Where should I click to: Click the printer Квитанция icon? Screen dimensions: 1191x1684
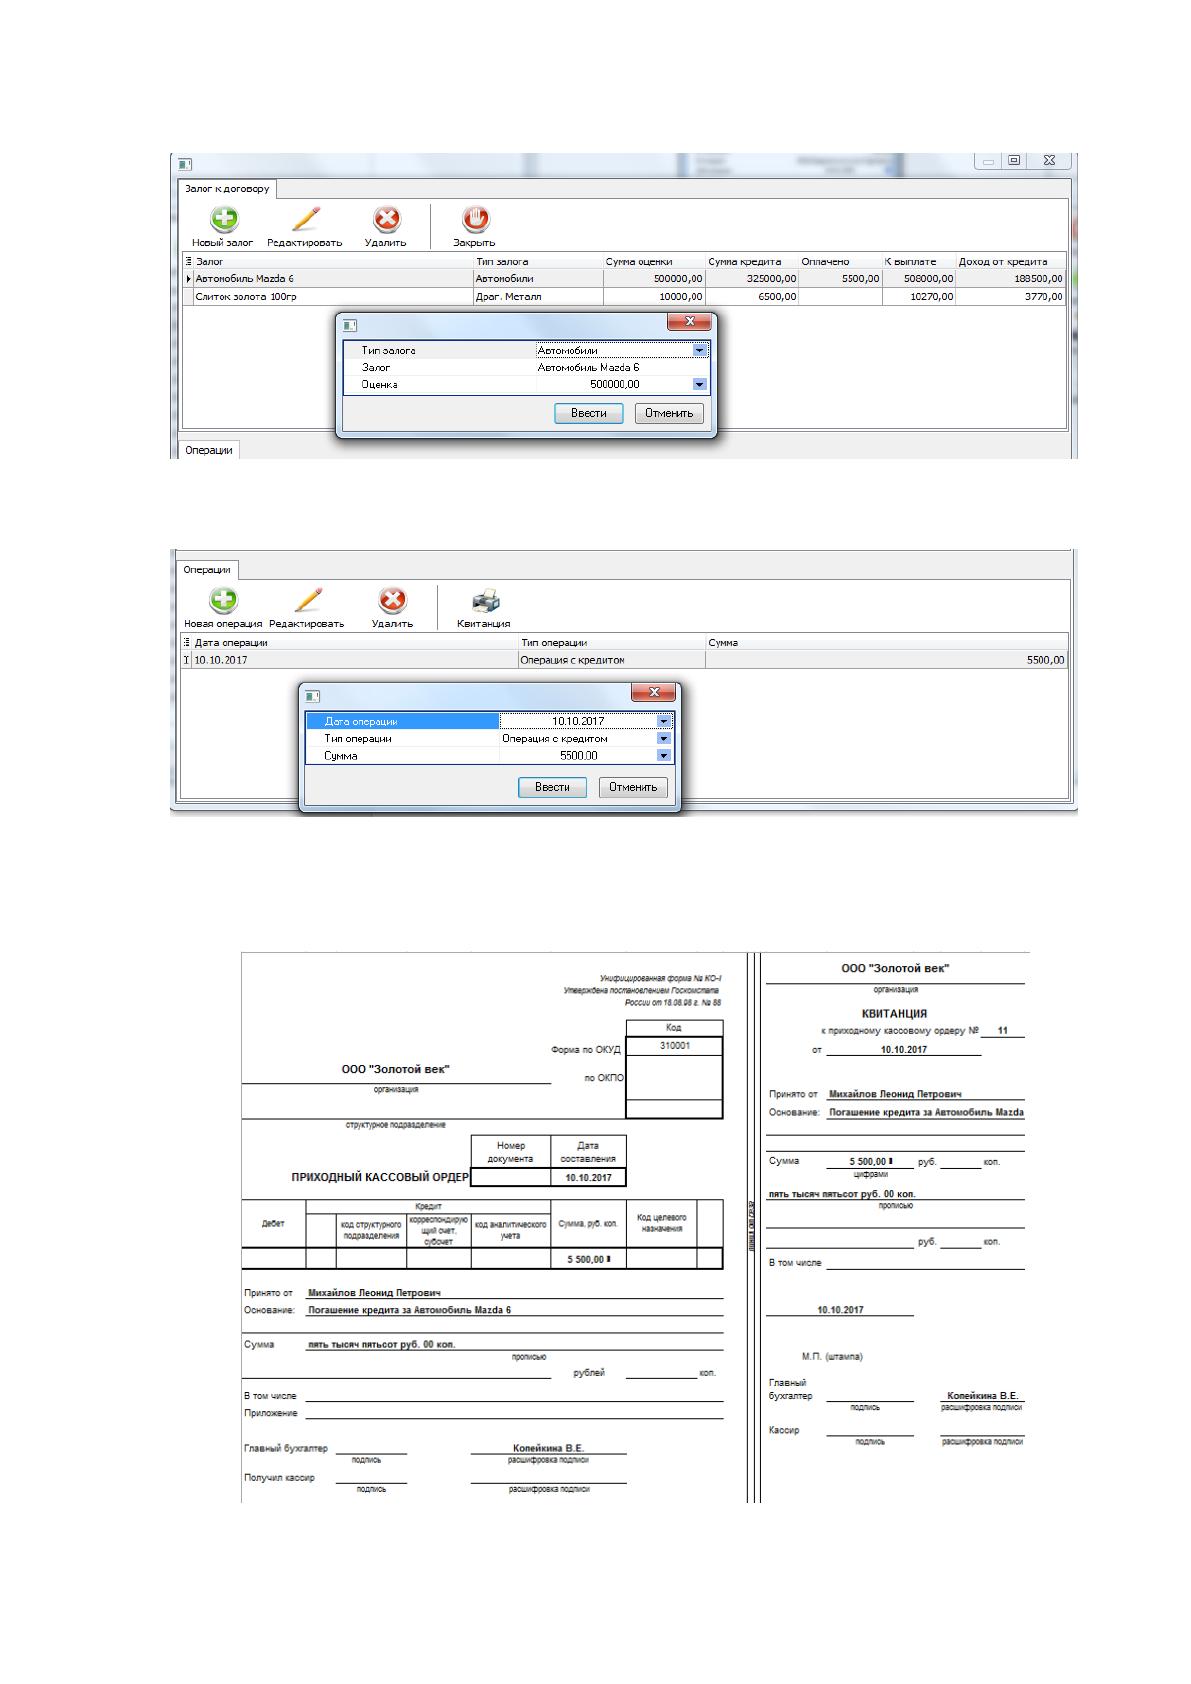pyautogui.click(x=485, y=601)
